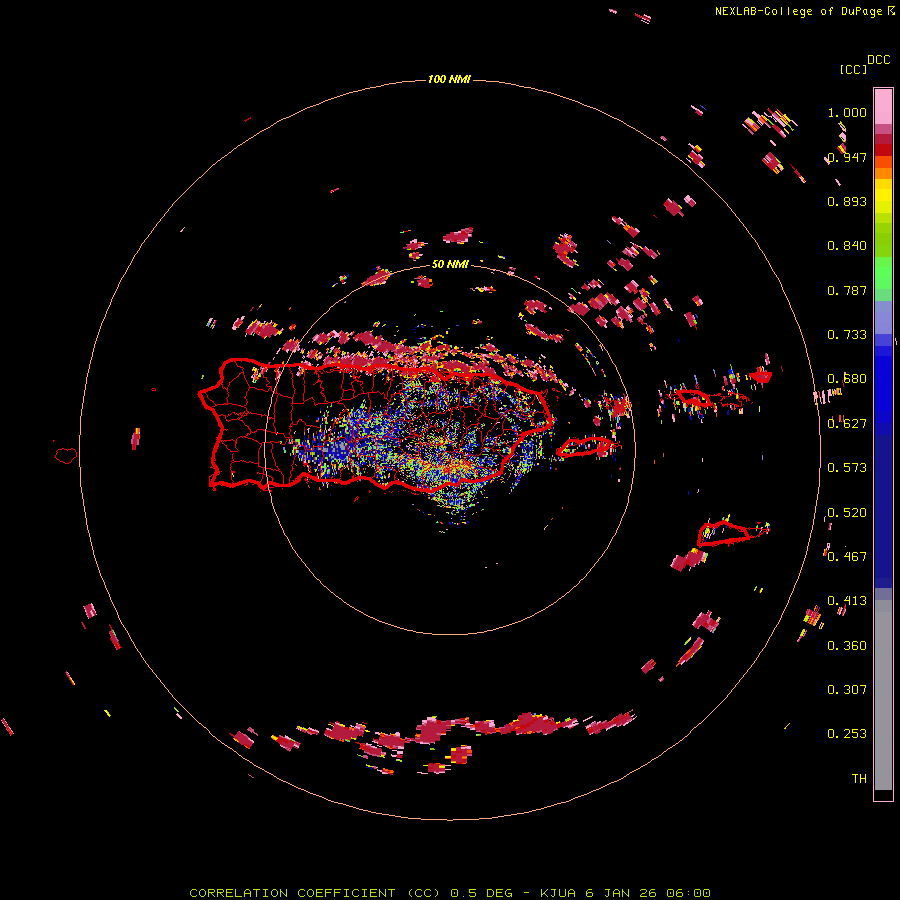Click the TH label at the scale bottom
Viewport: 900px width, 900px height.
[859, 779]
